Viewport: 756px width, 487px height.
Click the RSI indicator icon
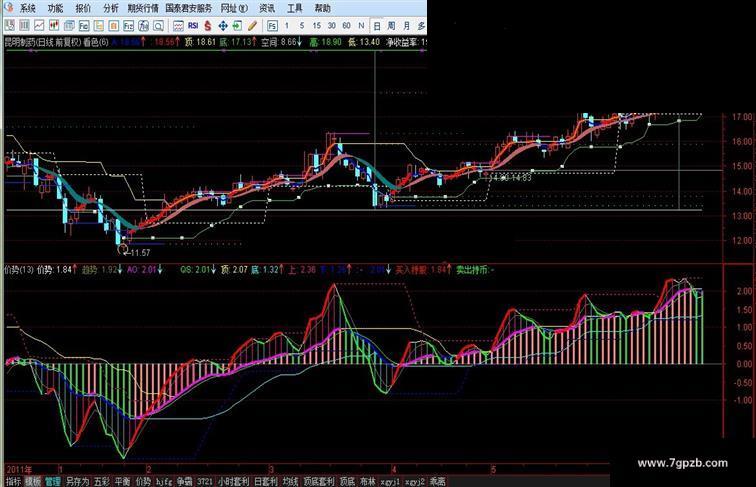pyautogui.click(x=193, y=26)
